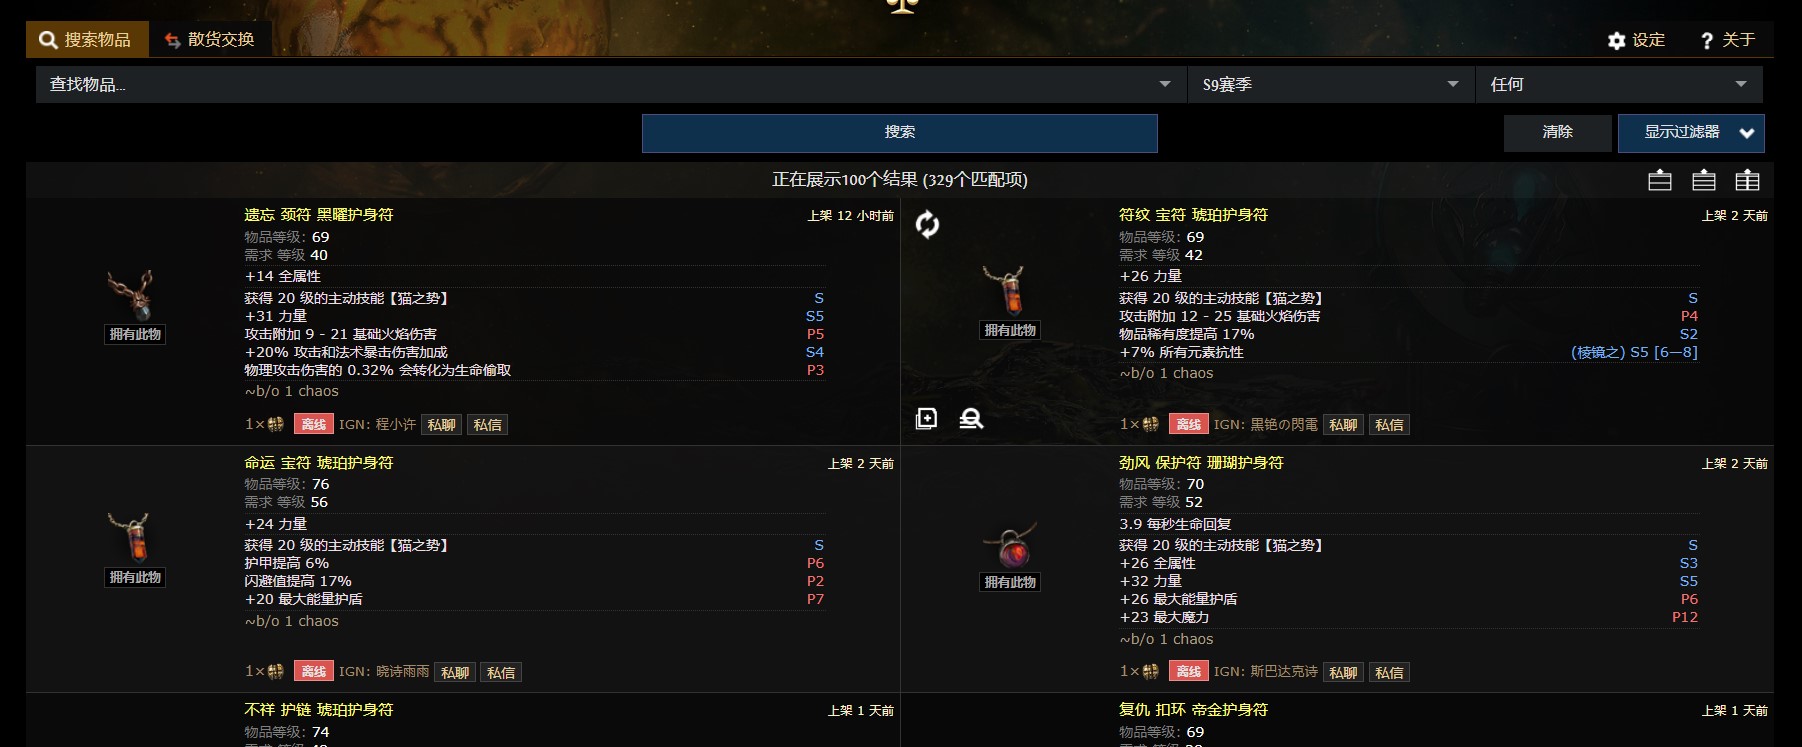Click the 清除 button
Viewport: 1802px width, 747px height.
point(1558,132)
